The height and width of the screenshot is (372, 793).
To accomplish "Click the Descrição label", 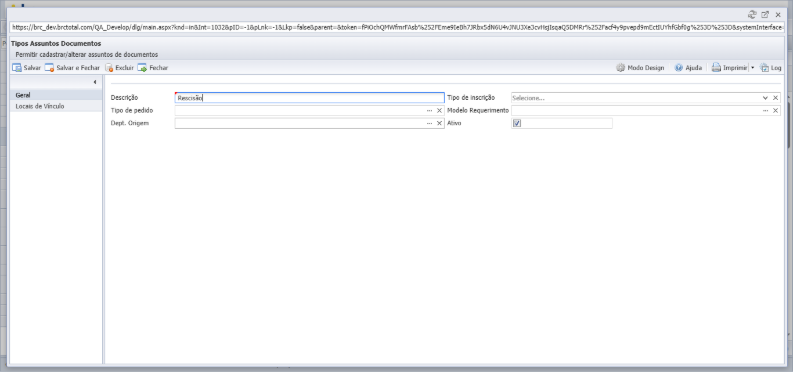I will [124, 98].
